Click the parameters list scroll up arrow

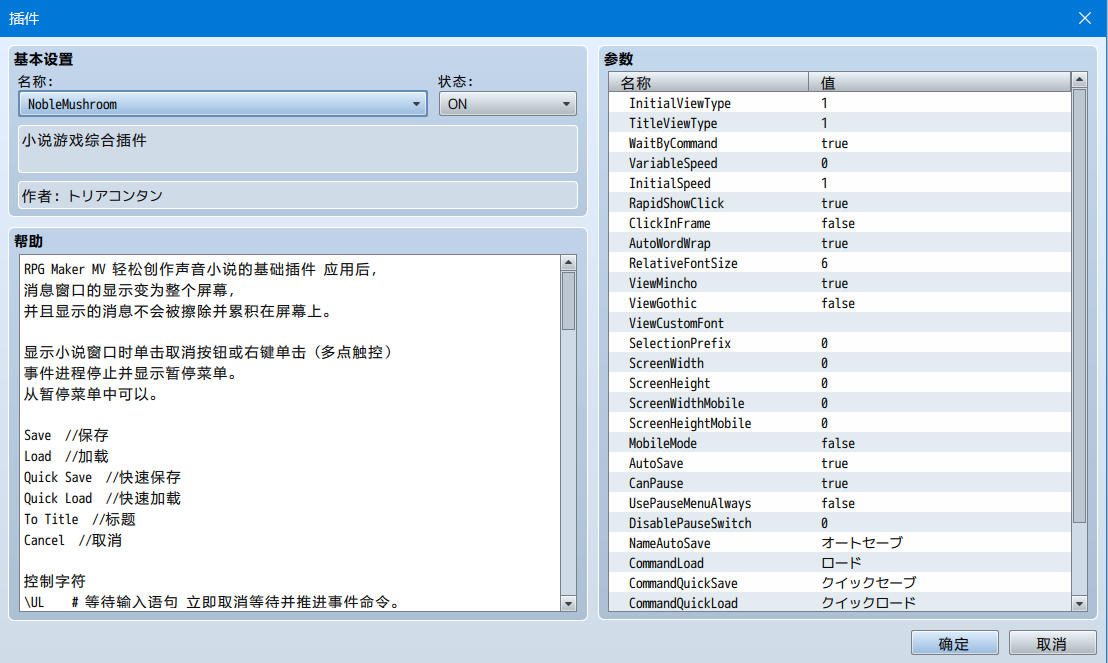[1079, 80]
